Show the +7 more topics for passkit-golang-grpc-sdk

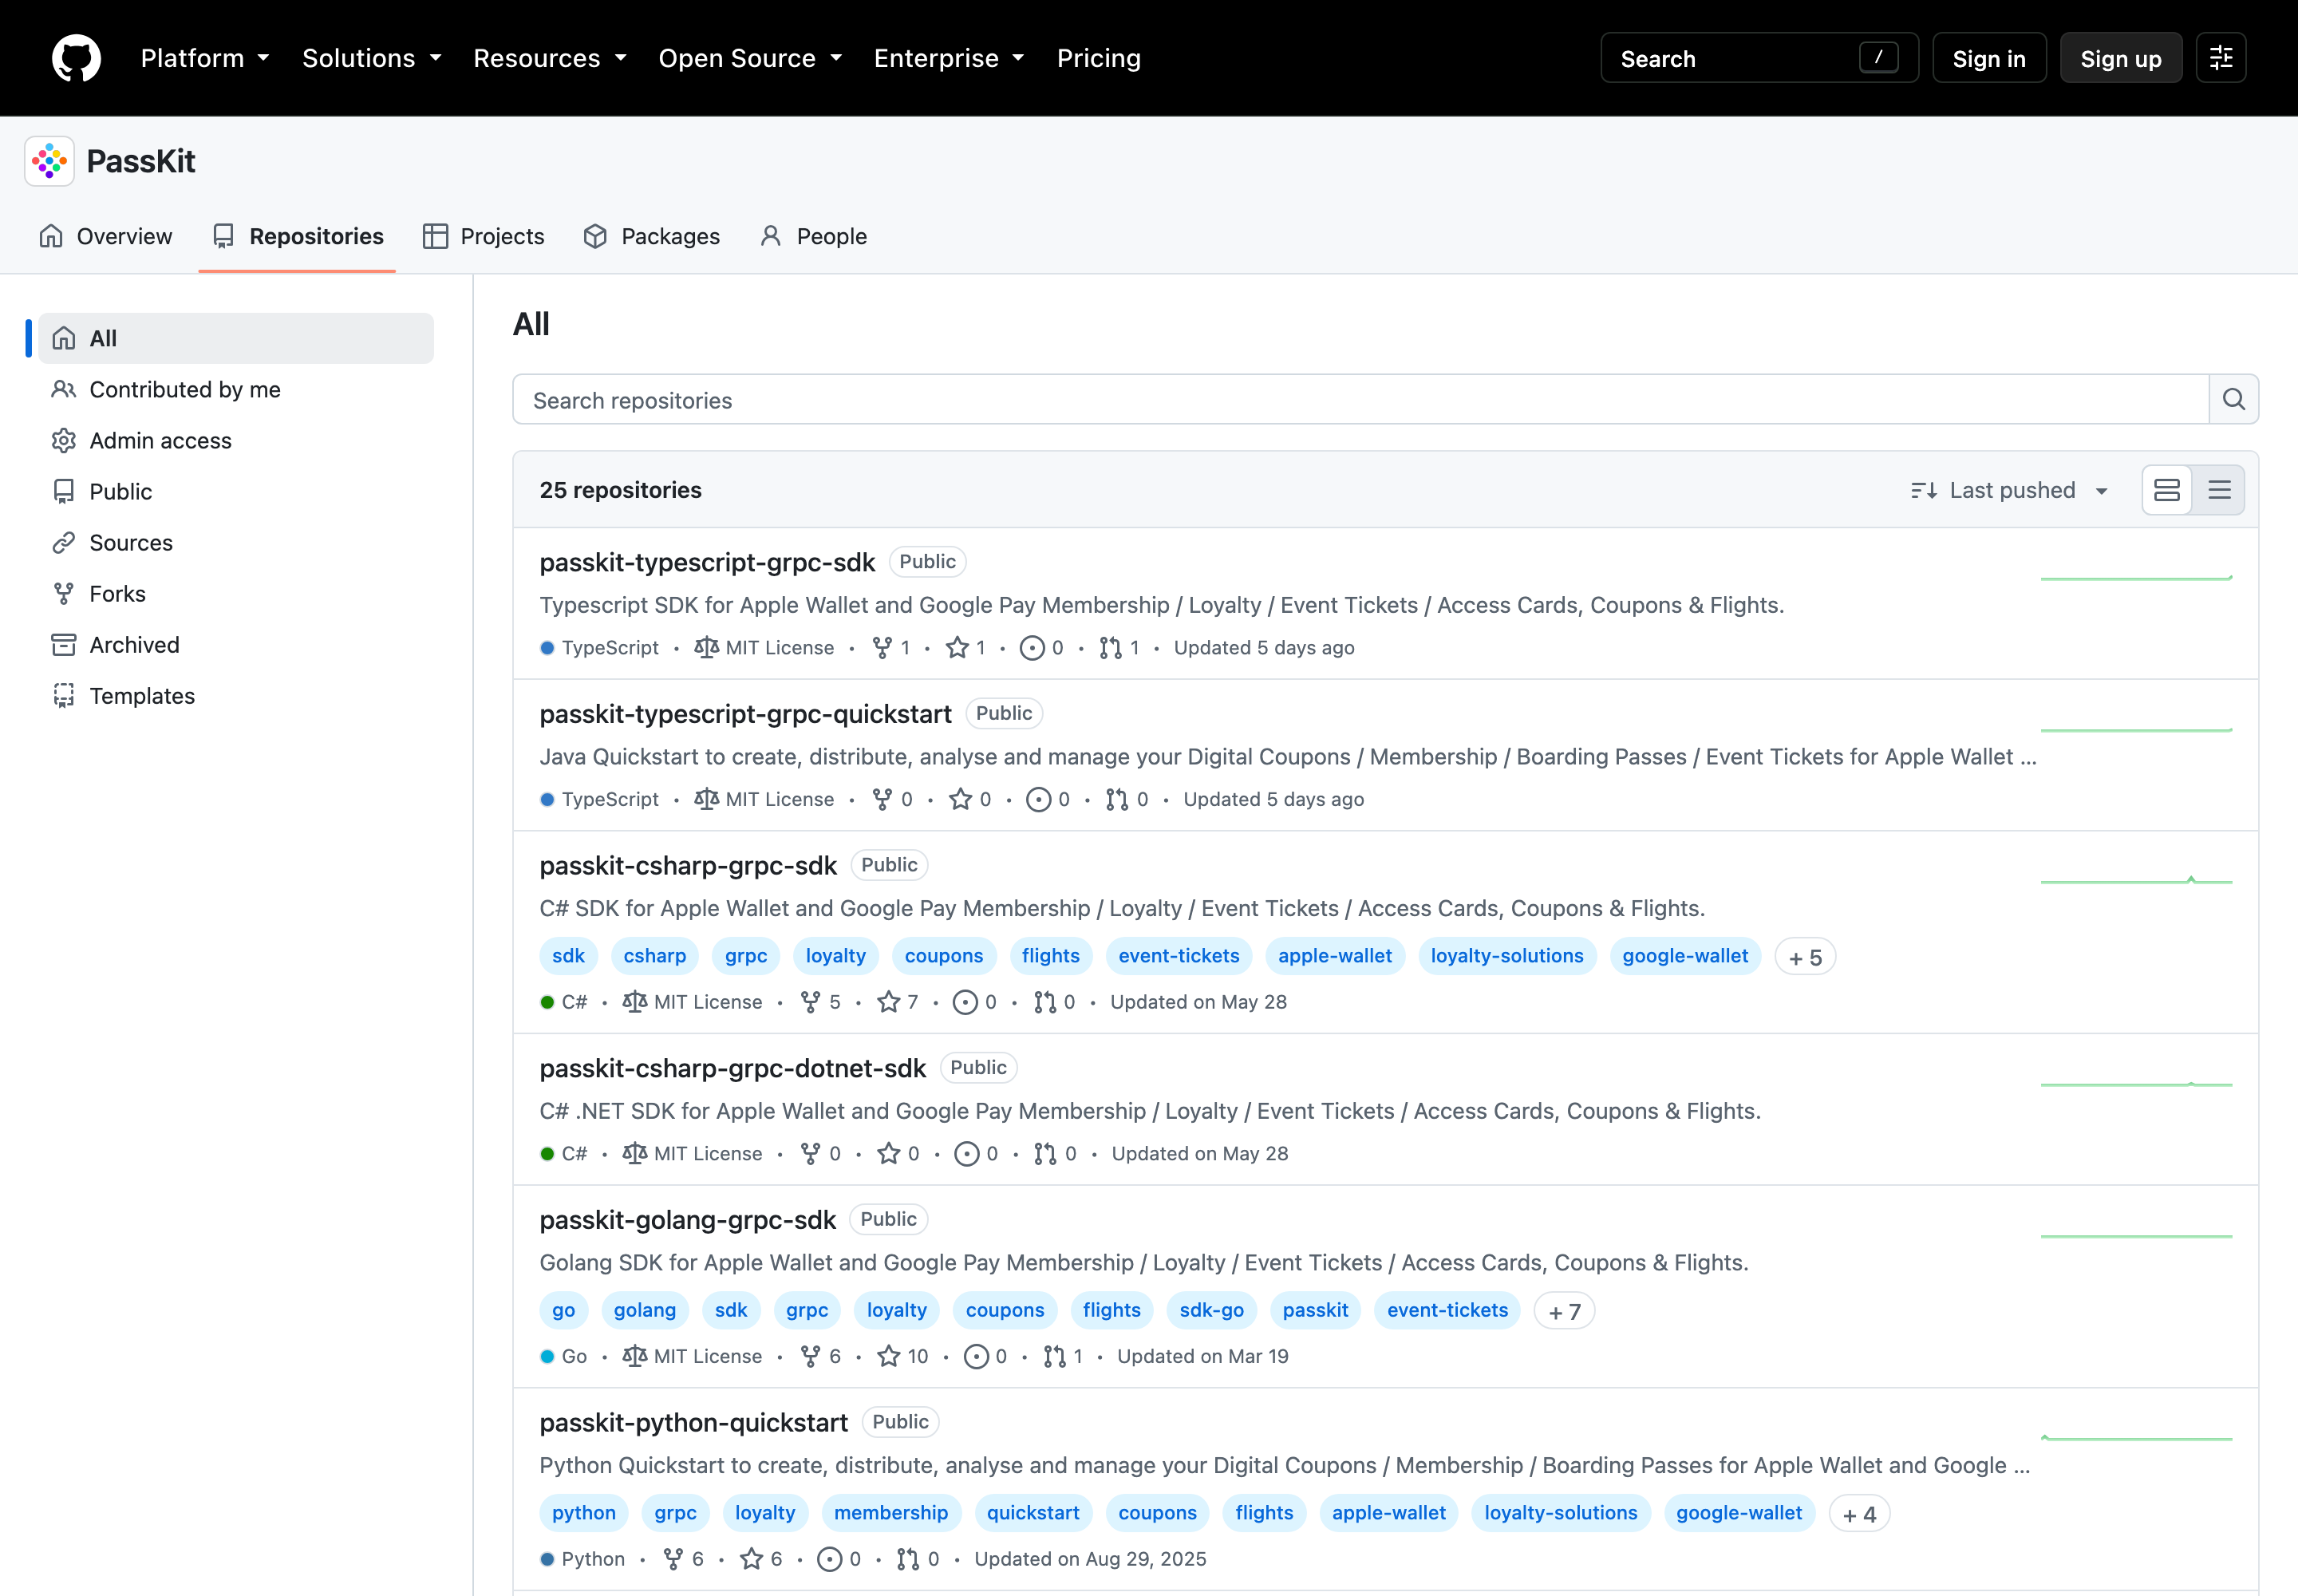click(x=1564, y=1310)
